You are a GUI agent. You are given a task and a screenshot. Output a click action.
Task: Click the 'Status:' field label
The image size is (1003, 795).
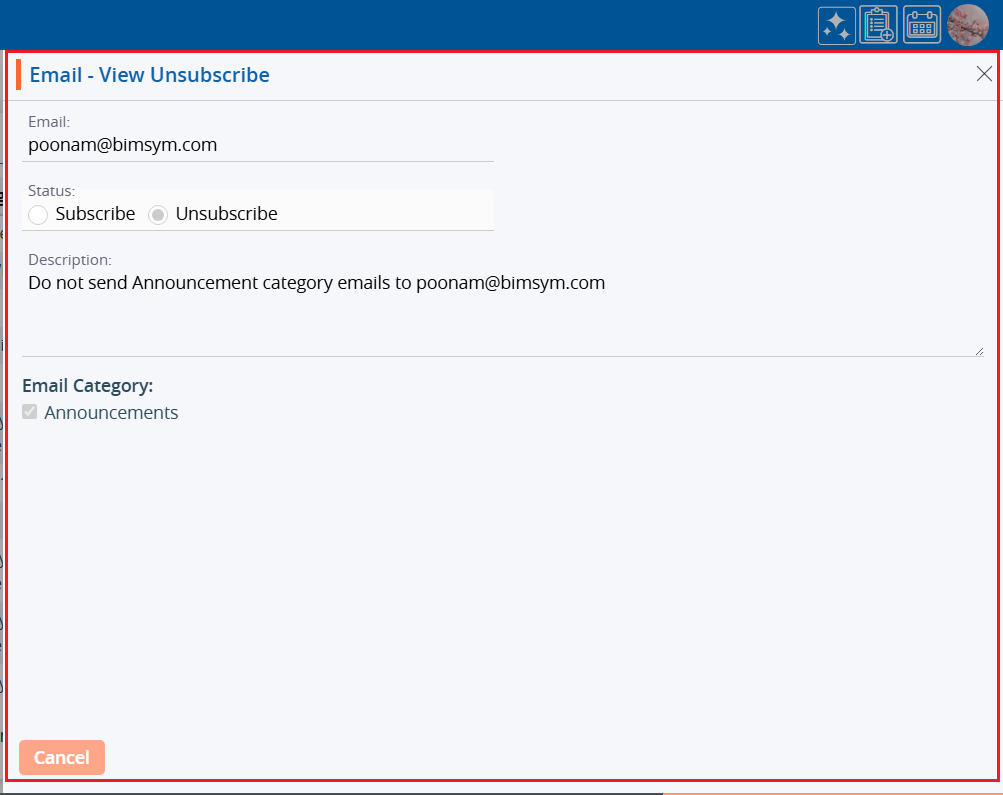click(x=51, y=190)
